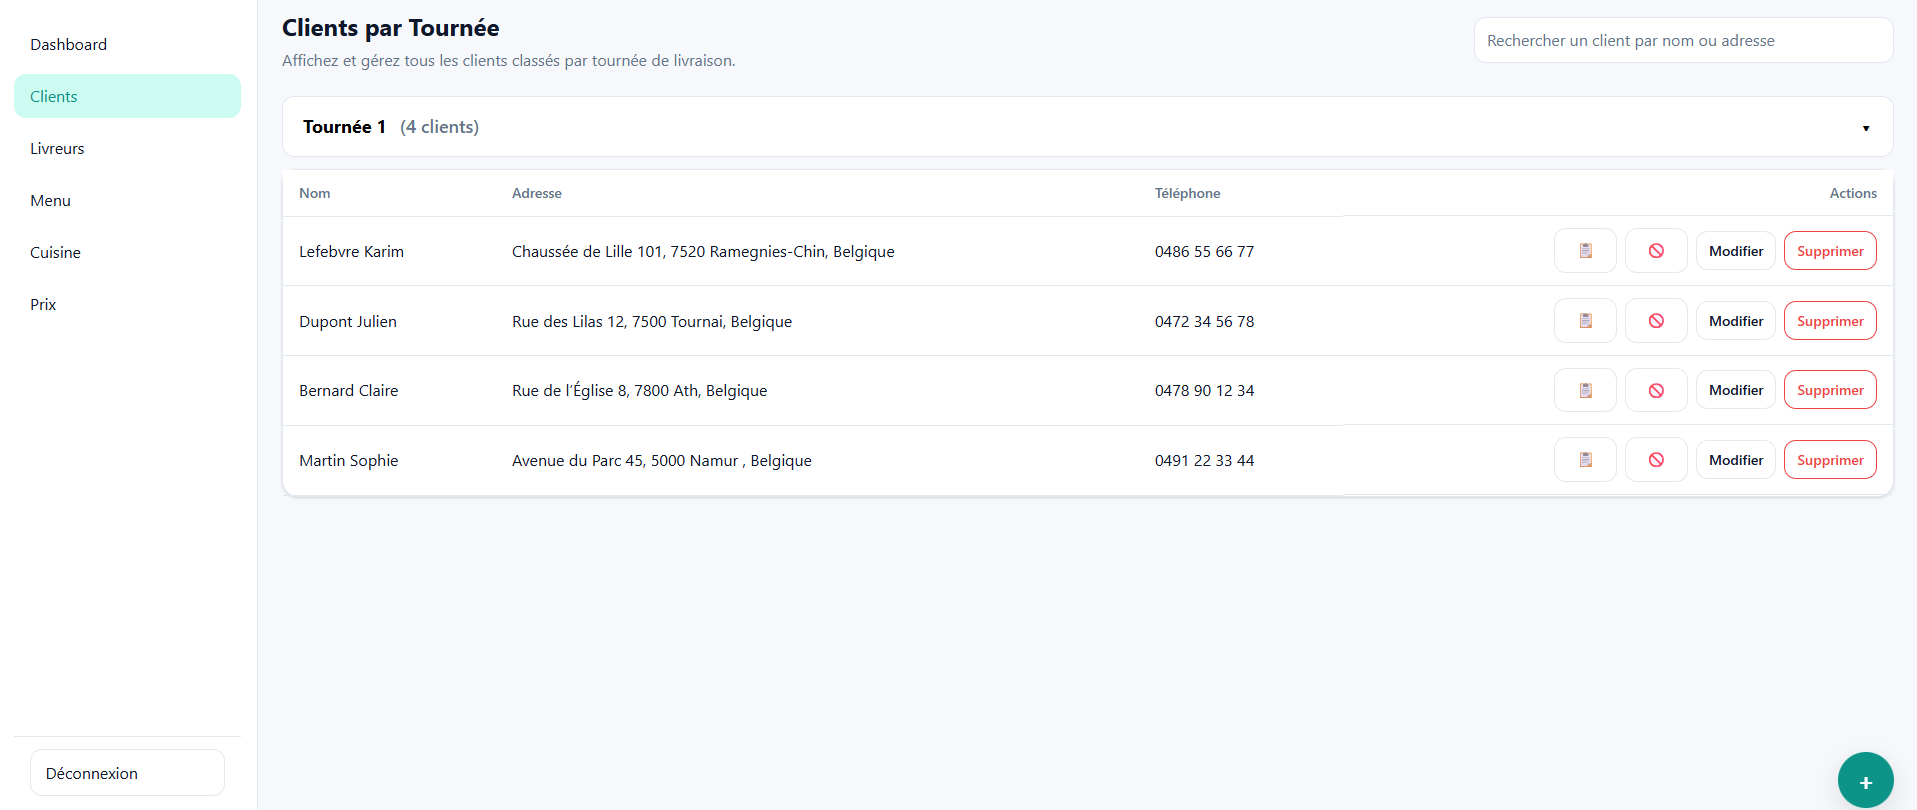
Task: Click phone number 0472 34 56 78
Action: 1204,321
